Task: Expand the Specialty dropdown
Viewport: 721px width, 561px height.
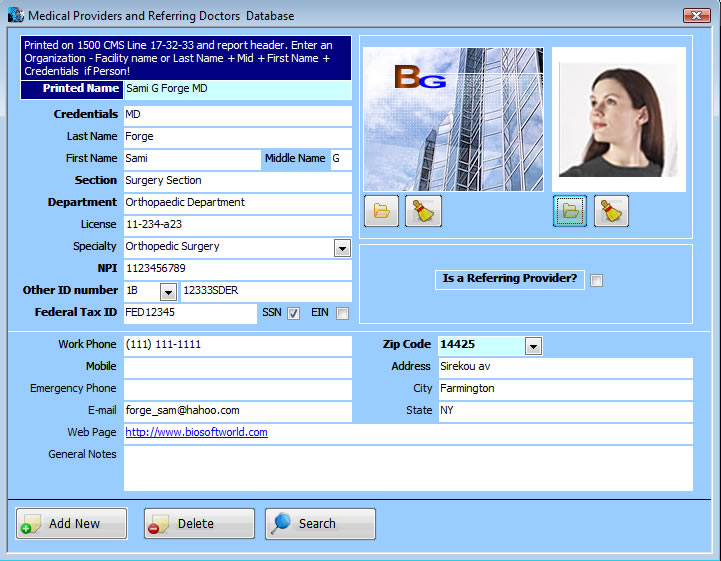Action: click(x=342, y=248)
